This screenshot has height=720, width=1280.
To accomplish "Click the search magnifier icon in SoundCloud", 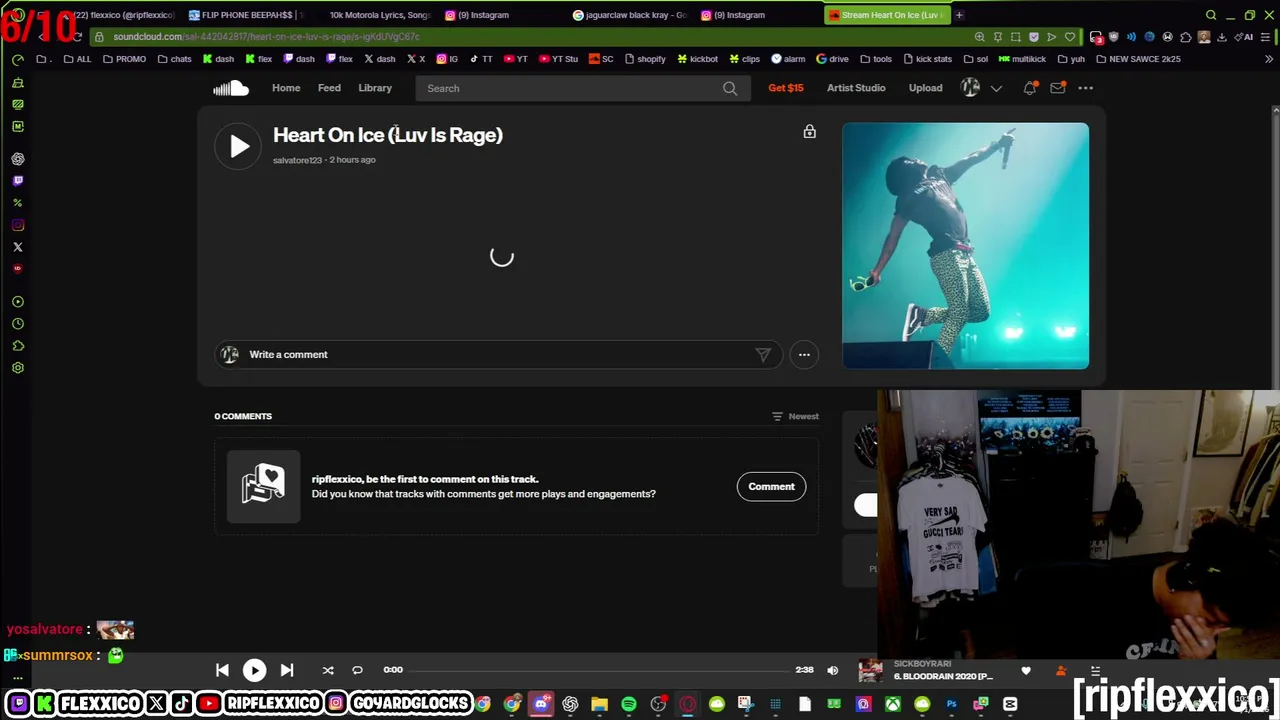I will [730, 88].
